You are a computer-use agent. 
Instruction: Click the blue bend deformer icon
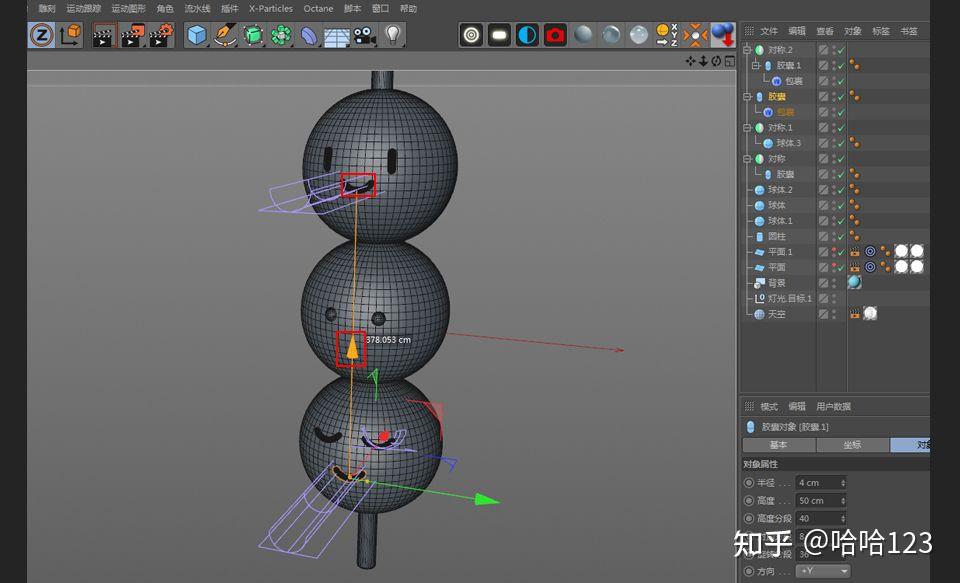310,36
